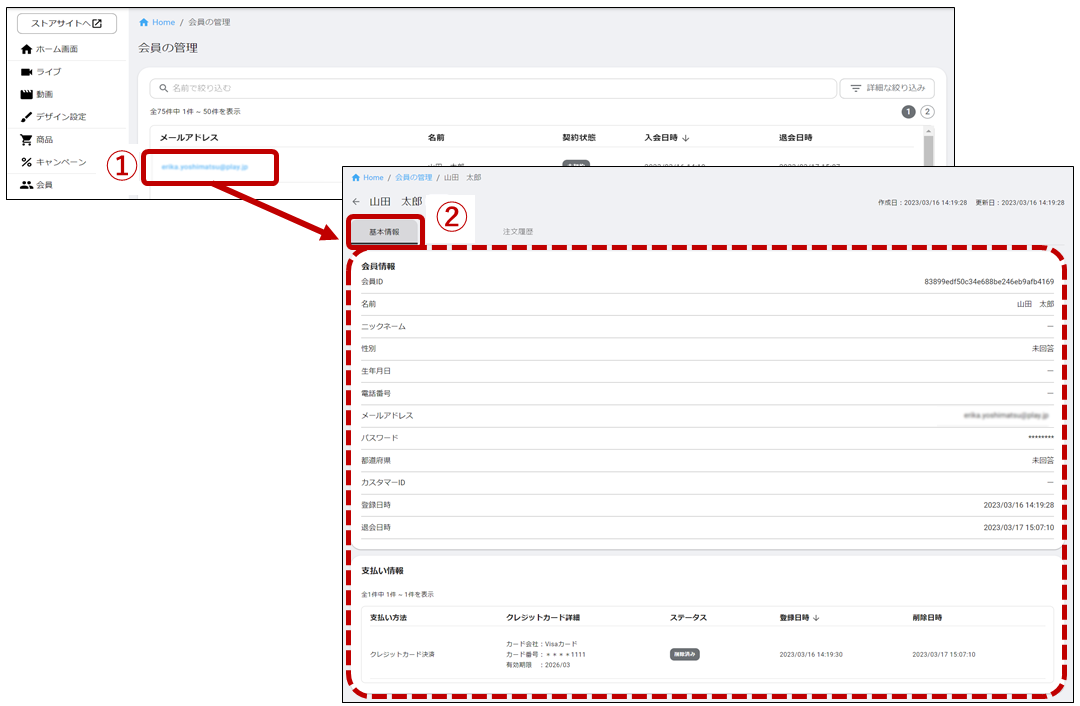Go to page 1 of member list

click(x=908, y=112)
